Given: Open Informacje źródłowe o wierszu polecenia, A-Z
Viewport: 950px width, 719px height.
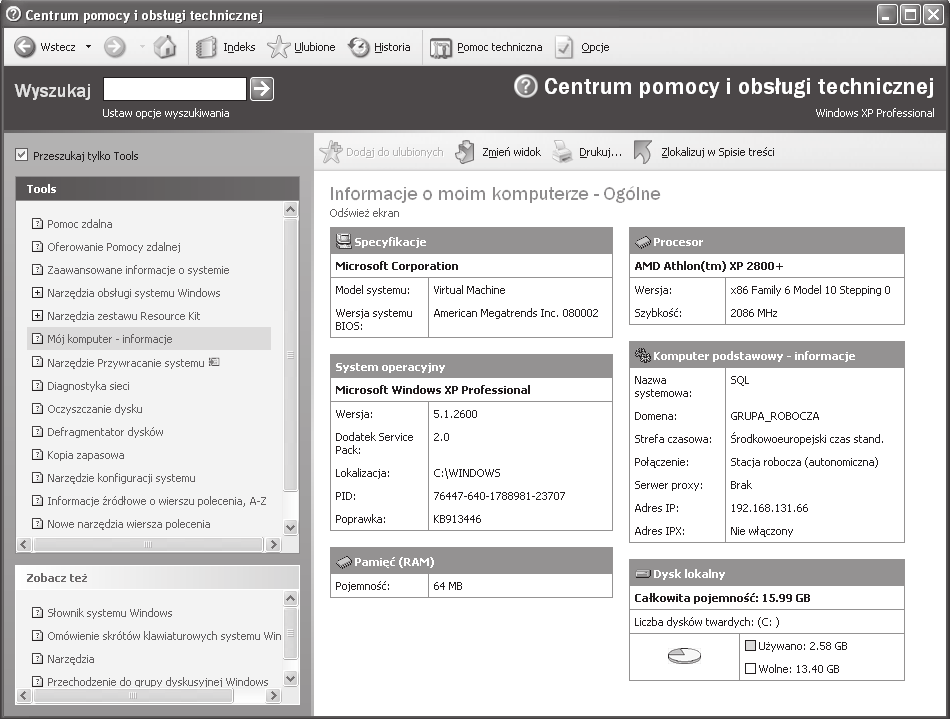Looking at the screenshot, I should point(156,501).
